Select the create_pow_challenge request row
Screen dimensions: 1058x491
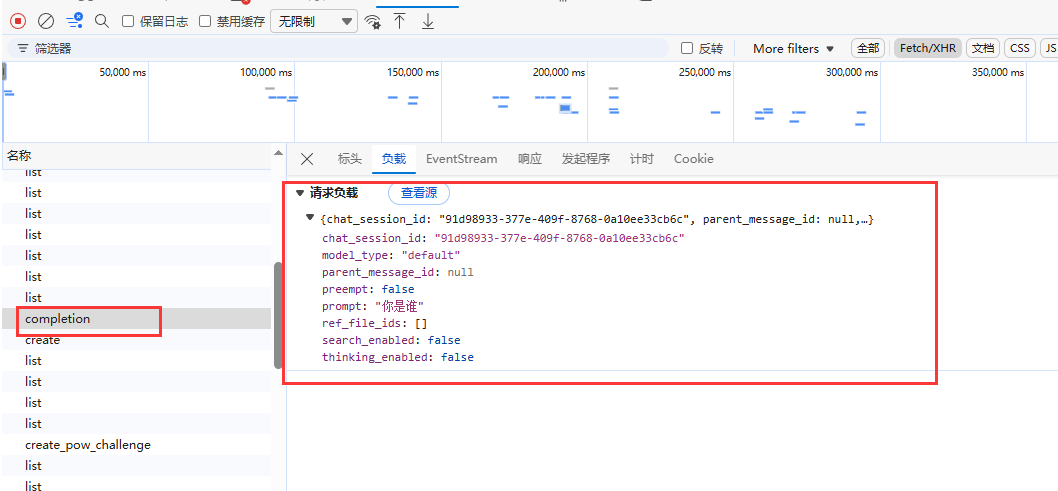tap(136, 445)
